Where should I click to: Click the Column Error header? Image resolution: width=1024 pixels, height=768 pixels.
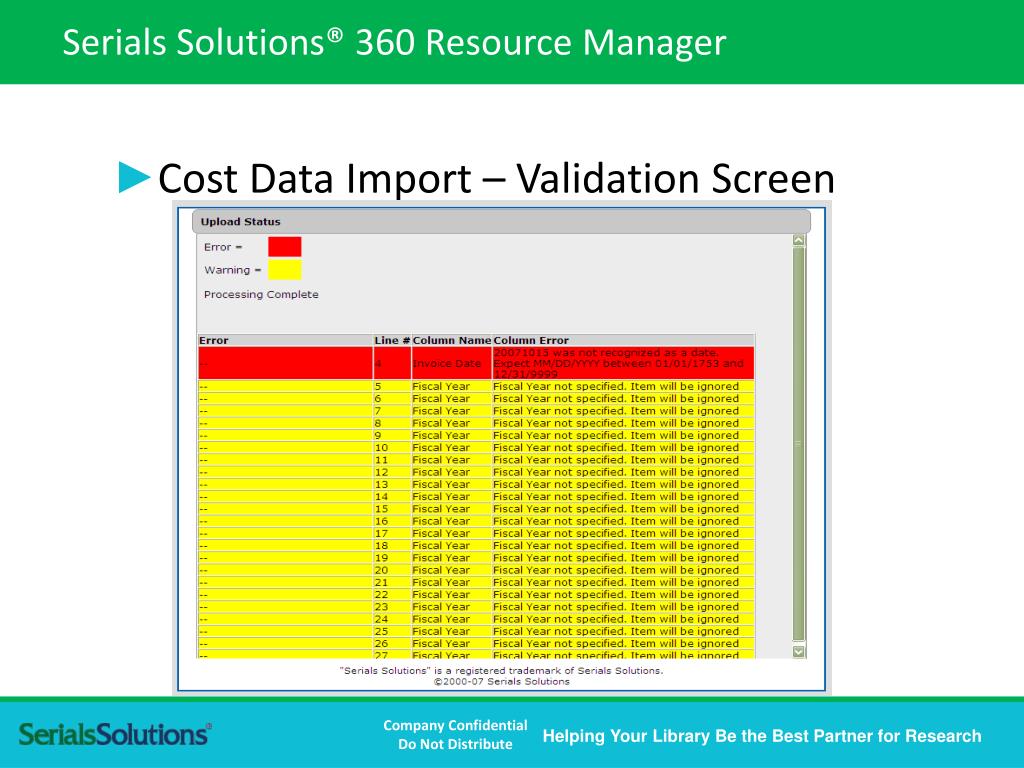click(x=623, y=340)
